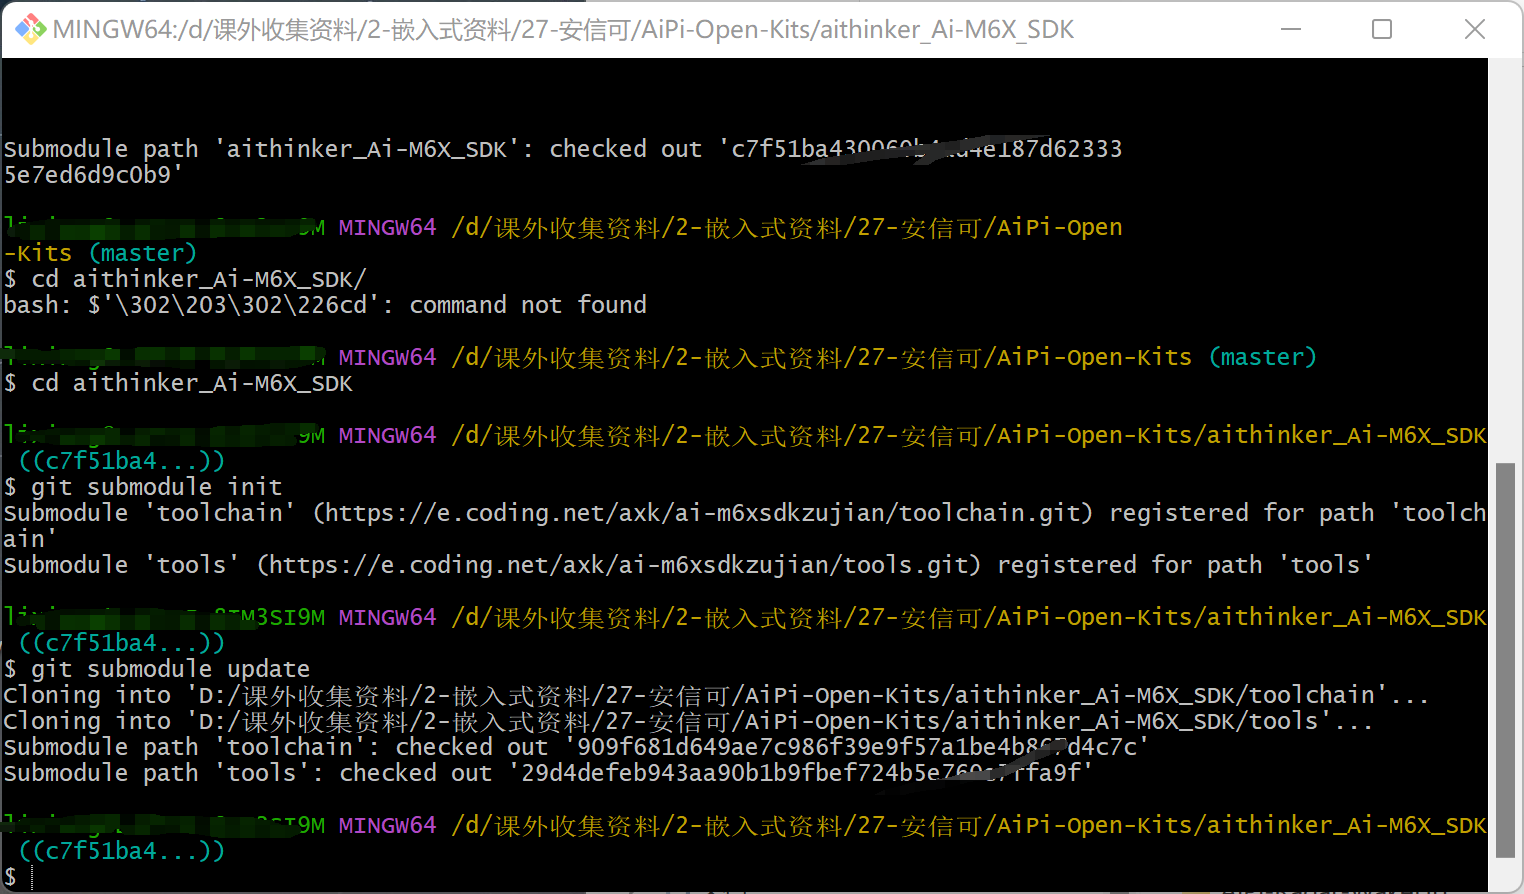Screen dimensions: 1524x894
Task: Click the last '((c7f51ba4...))' near bottom prompt
Action: tap(122, 851)
